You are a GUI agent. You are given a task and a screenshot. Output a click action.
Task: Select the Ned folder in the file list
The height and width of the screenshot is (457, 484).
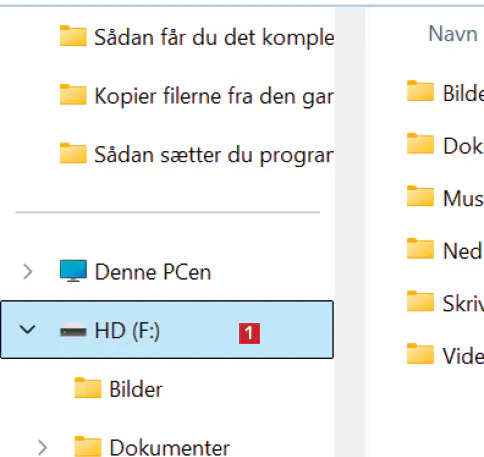pos(445,250)
